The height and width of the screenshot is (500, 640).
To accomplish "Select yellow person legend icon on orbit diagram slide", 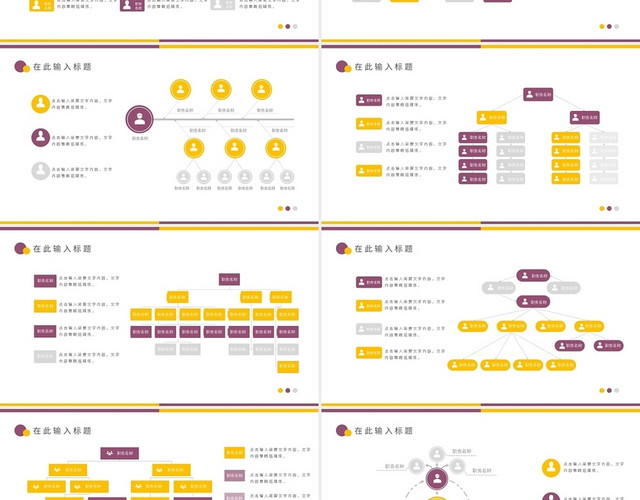I will [551, 468].
